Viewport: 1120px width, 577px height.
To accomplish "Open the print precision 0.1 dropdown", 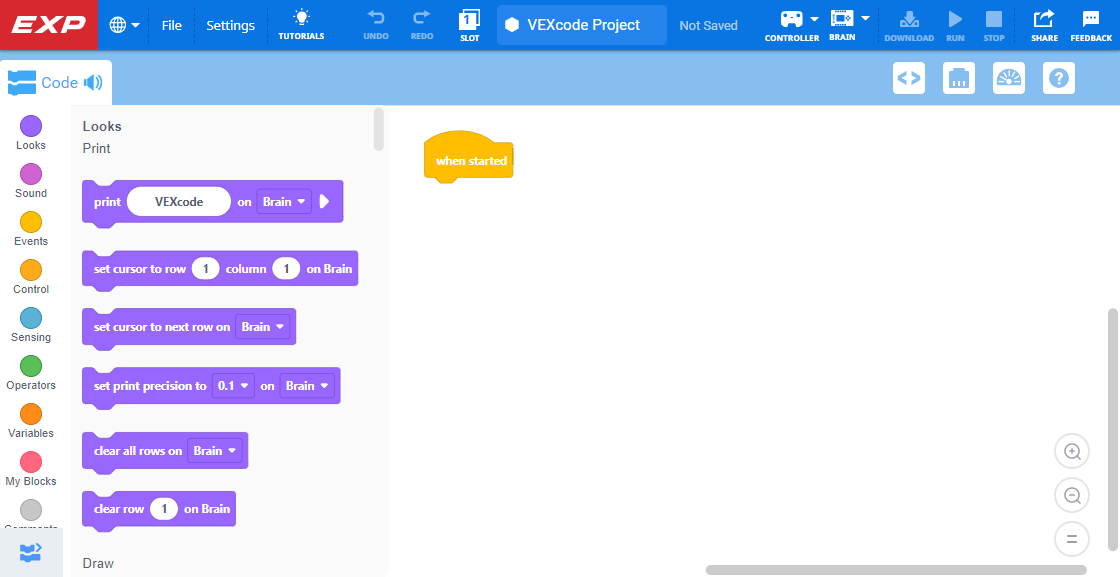I will (x=232, y=385).
